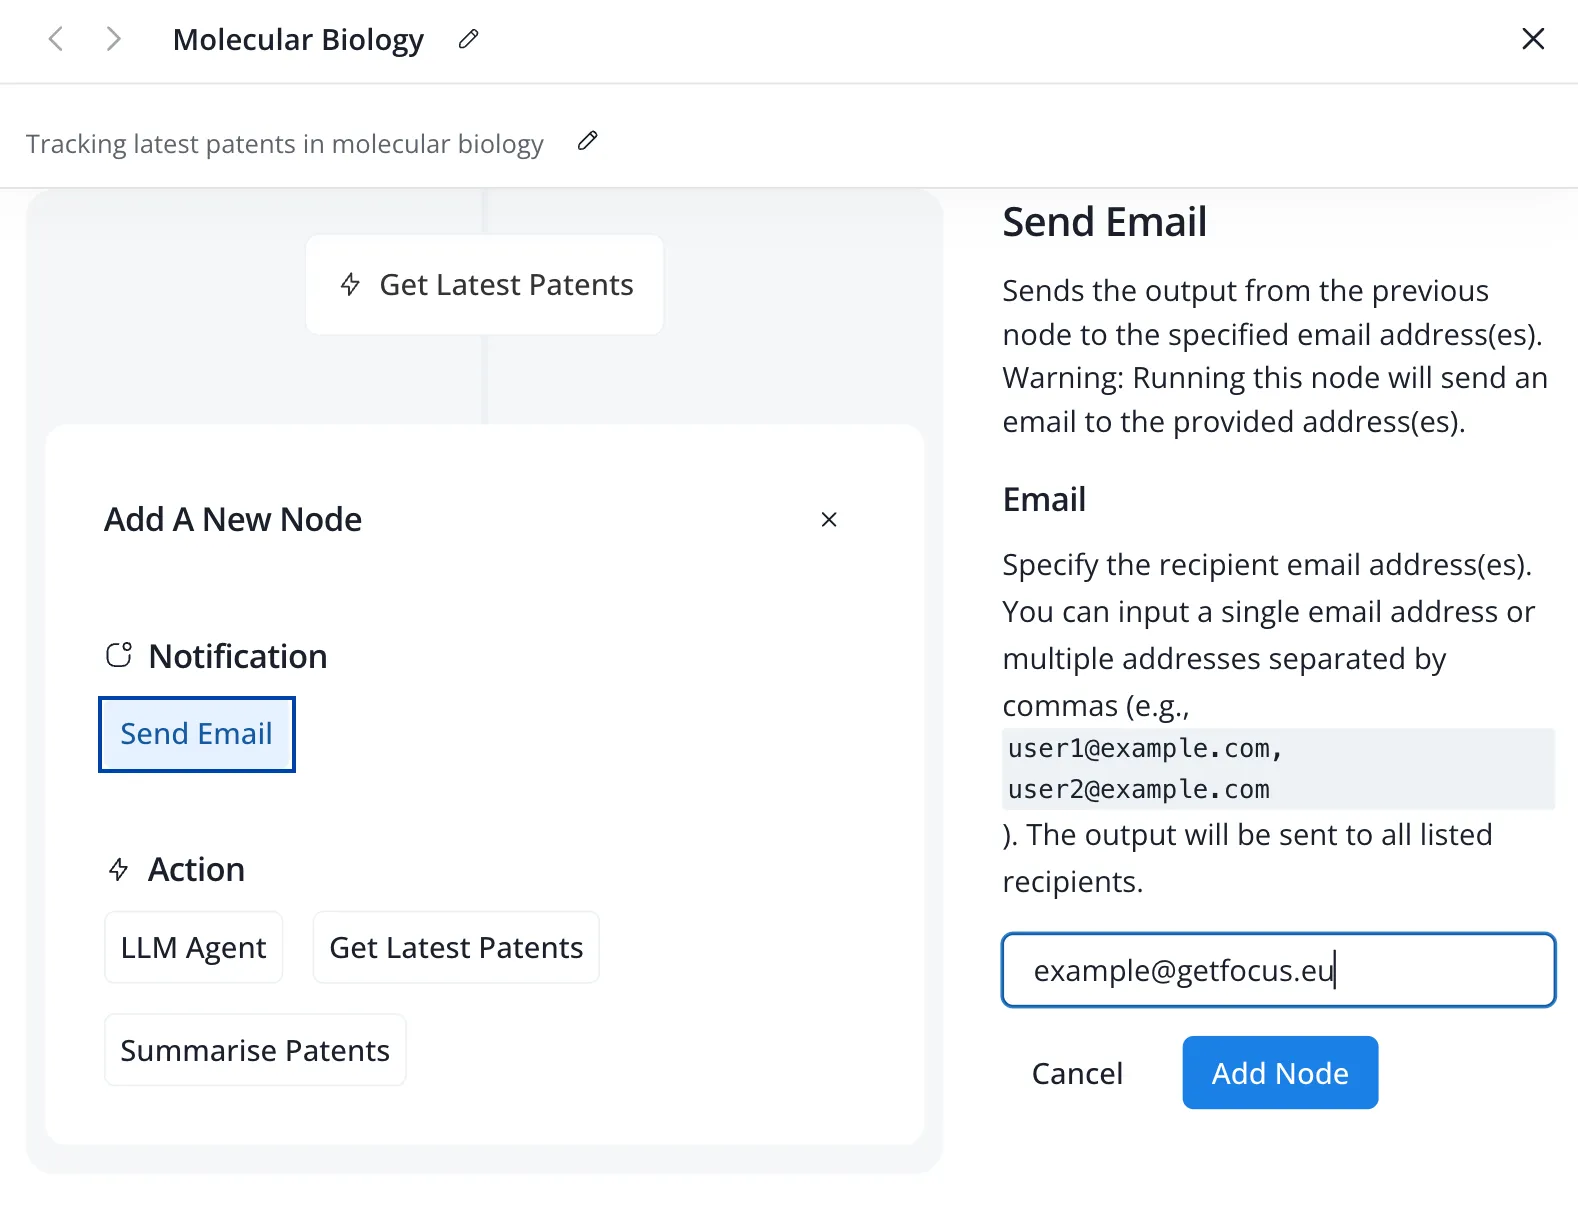The image size is (1578, 1210).
Task: Edit the tracking description pencil icon
Action: [588, 141]
